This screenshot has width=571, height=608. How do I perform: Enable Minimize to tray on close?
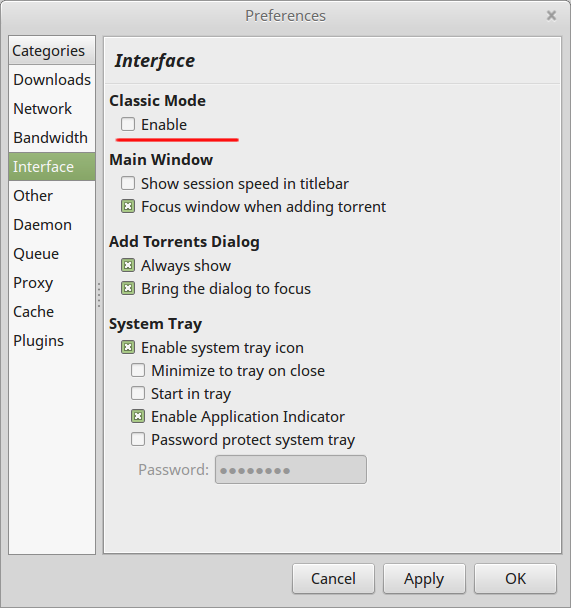click(x=138, y=370)
